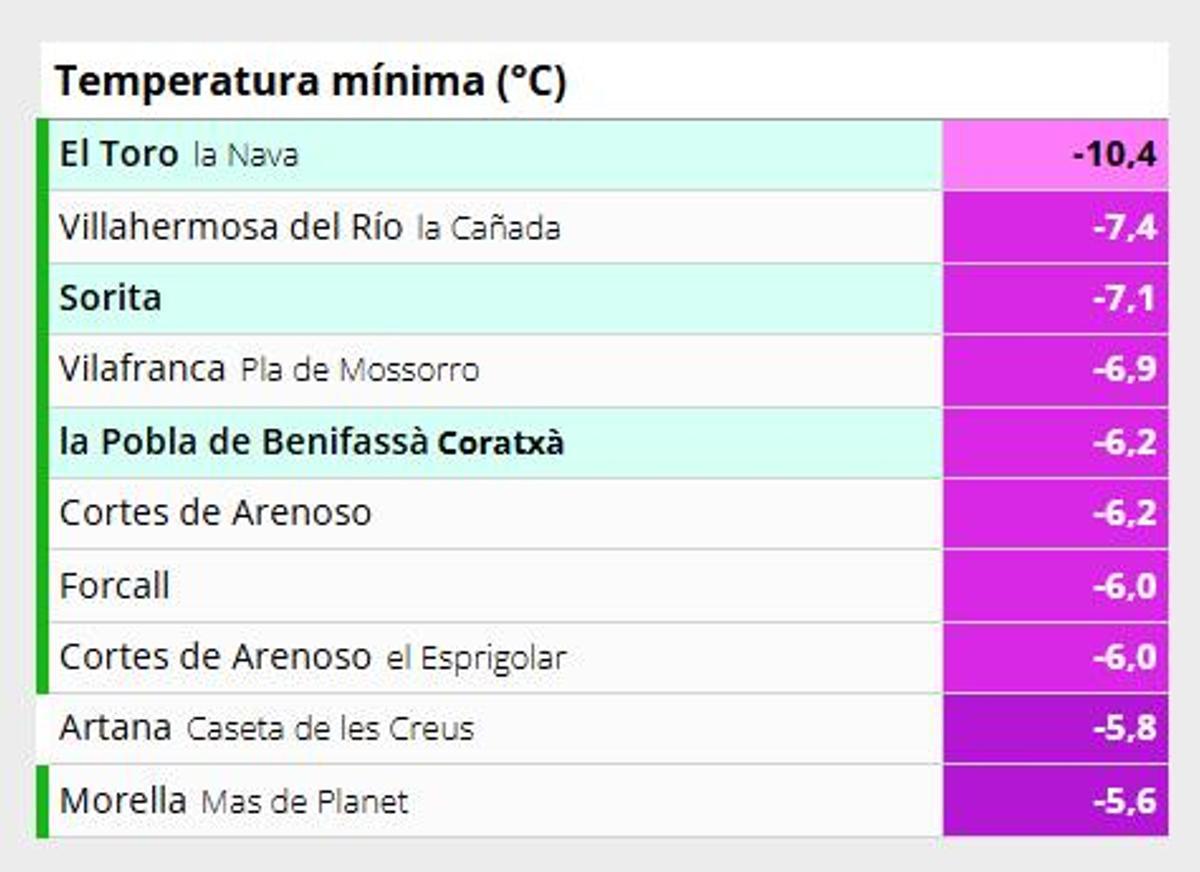
Task: Select the -7,1 temperature value cell
Action: (x=1124, y=298)
